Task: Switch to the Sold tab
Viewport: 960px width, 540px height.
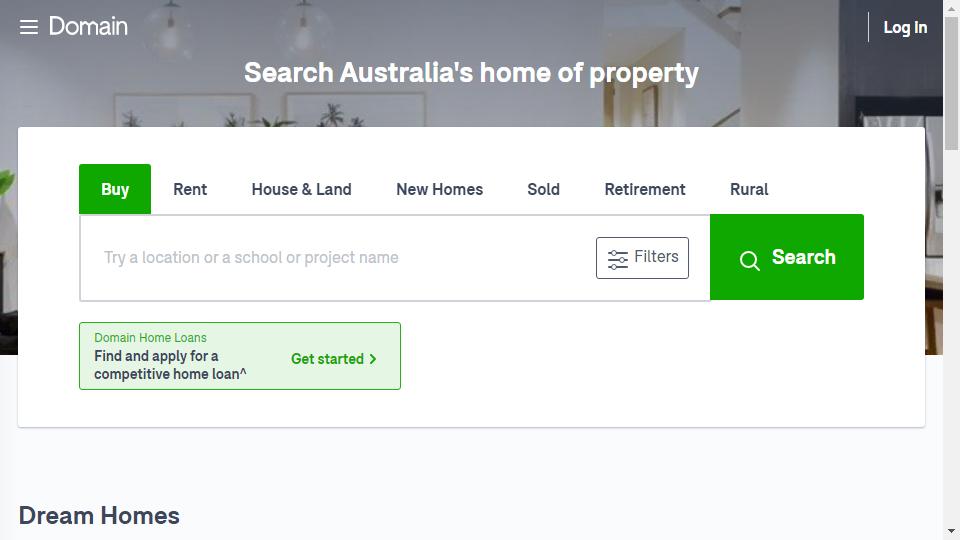Action: [544, 189]
